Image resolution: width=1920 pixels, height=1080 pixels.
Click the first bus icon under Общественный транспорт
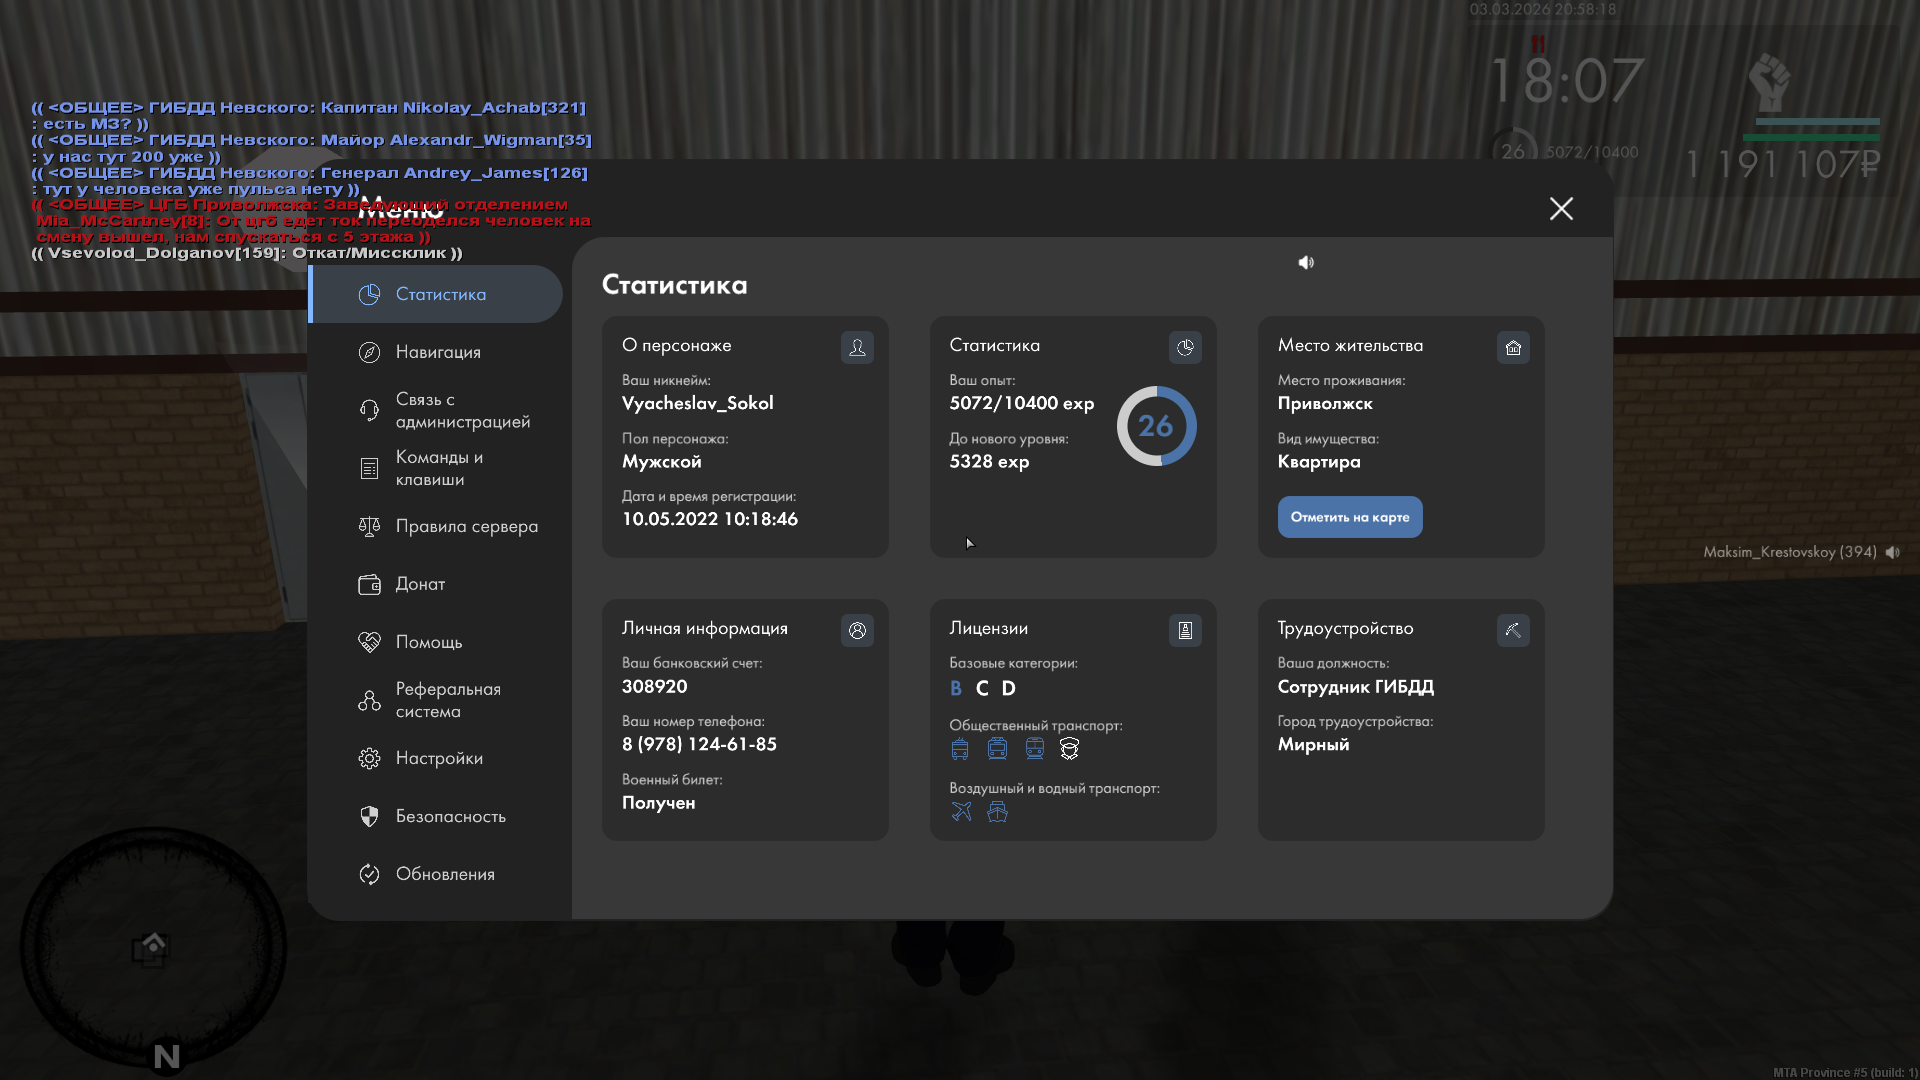(960, 748)
